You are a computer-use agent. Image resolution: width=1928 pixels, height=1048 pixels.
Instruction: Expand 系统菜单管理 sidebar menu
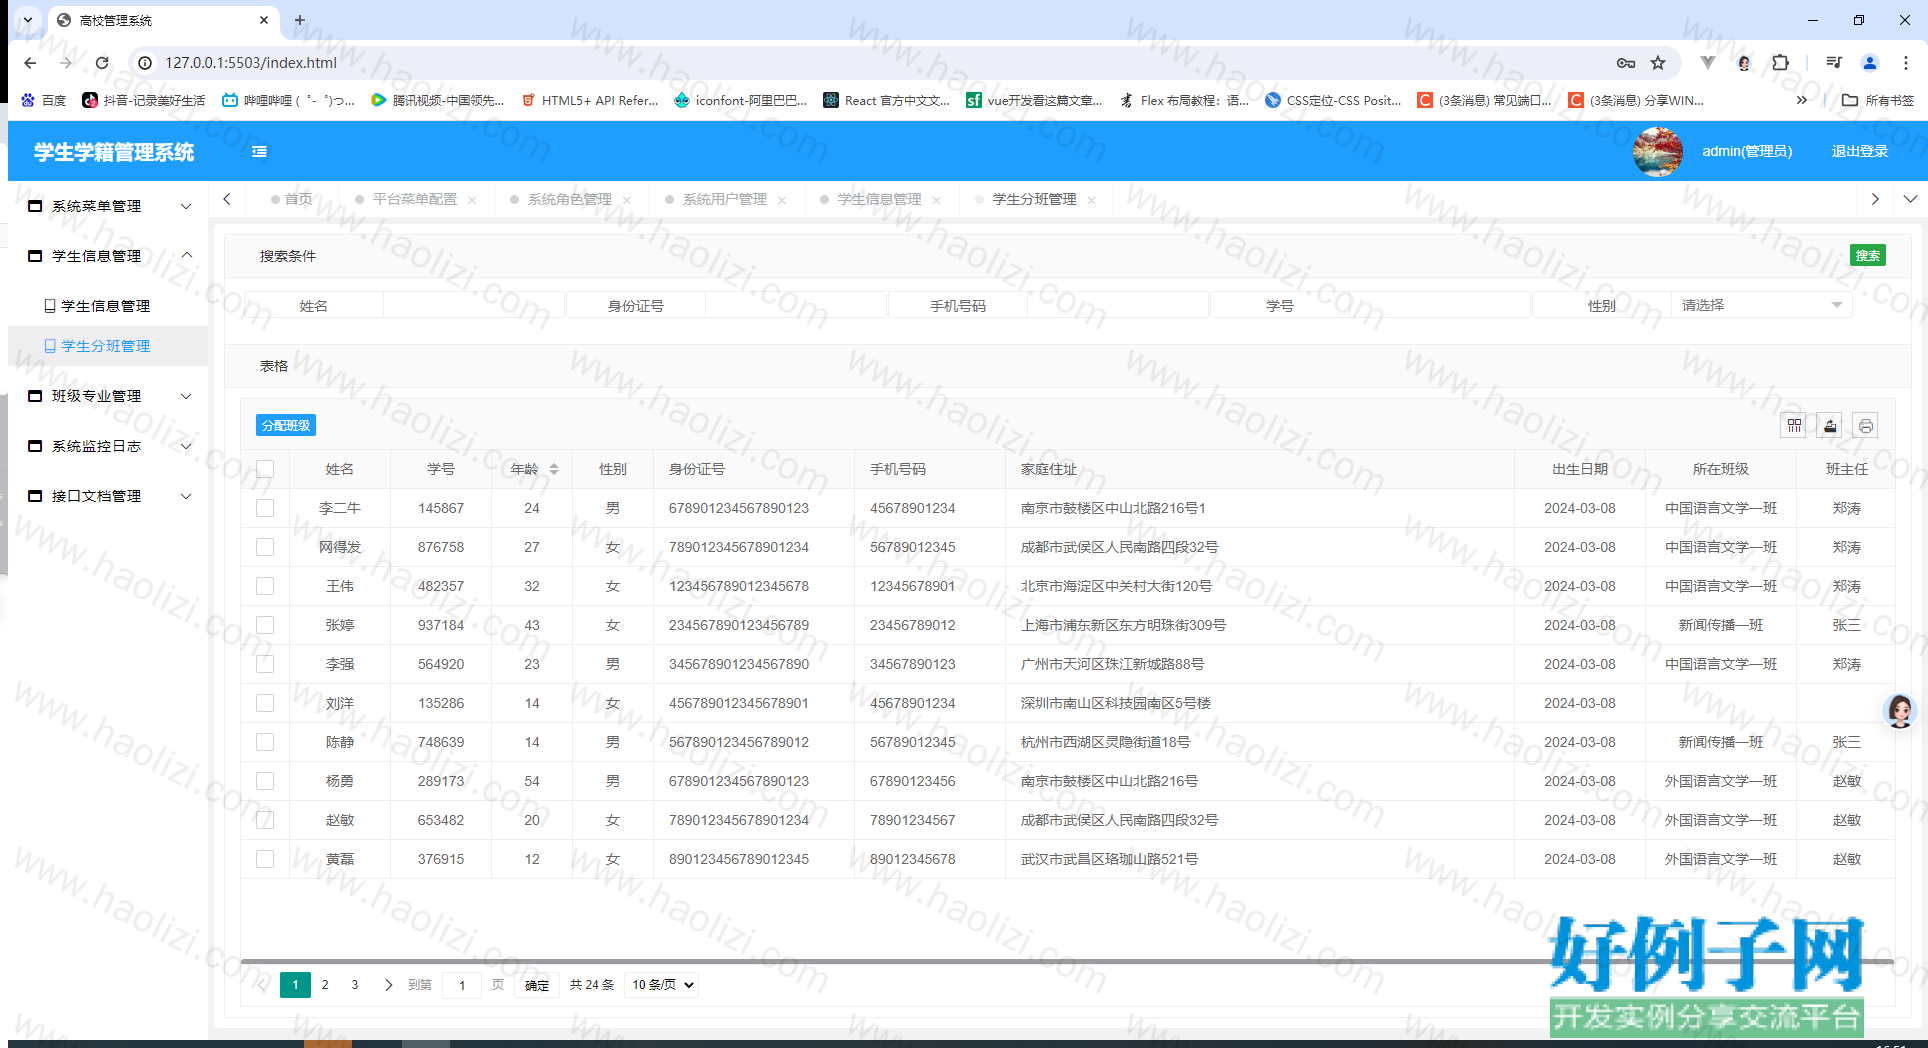click(108, 206)
